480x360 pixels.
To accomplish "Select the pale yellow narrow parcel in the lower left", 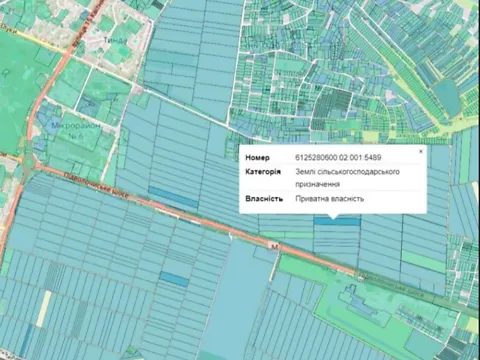I will tap(44, 309).
